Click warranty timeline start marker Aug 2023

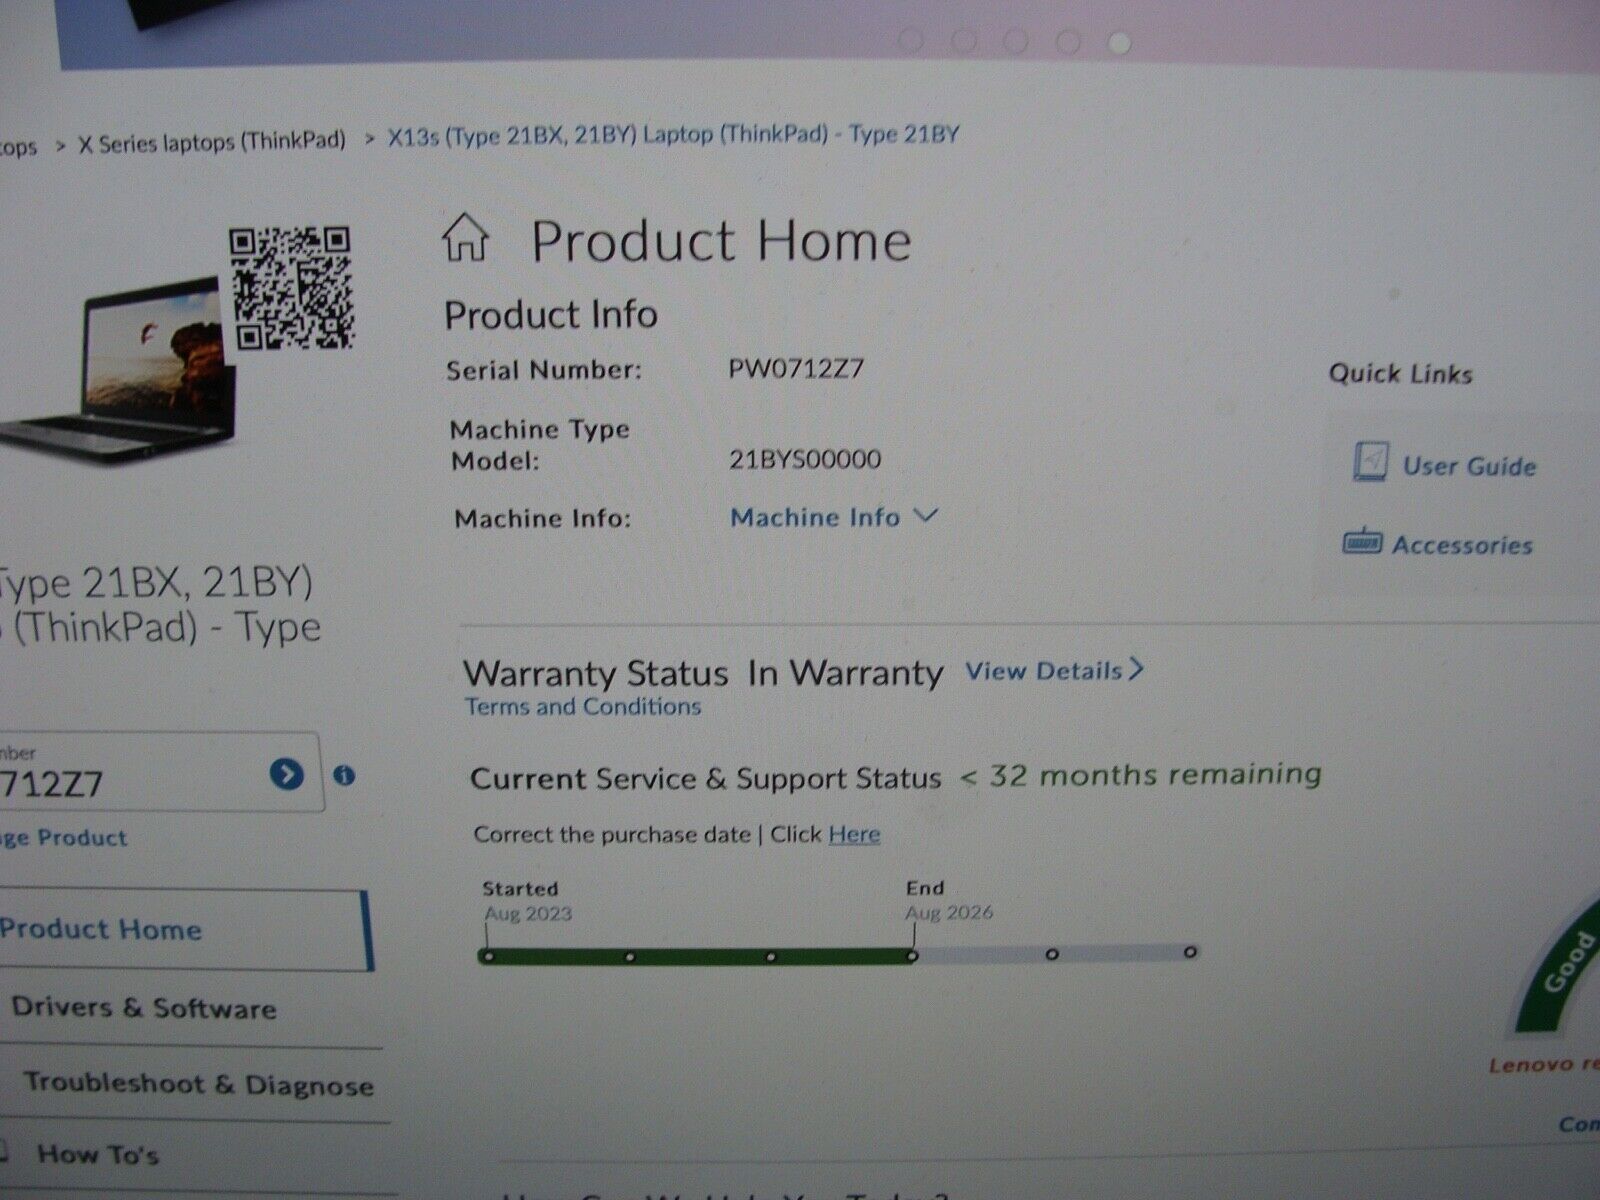pos(487,956)
